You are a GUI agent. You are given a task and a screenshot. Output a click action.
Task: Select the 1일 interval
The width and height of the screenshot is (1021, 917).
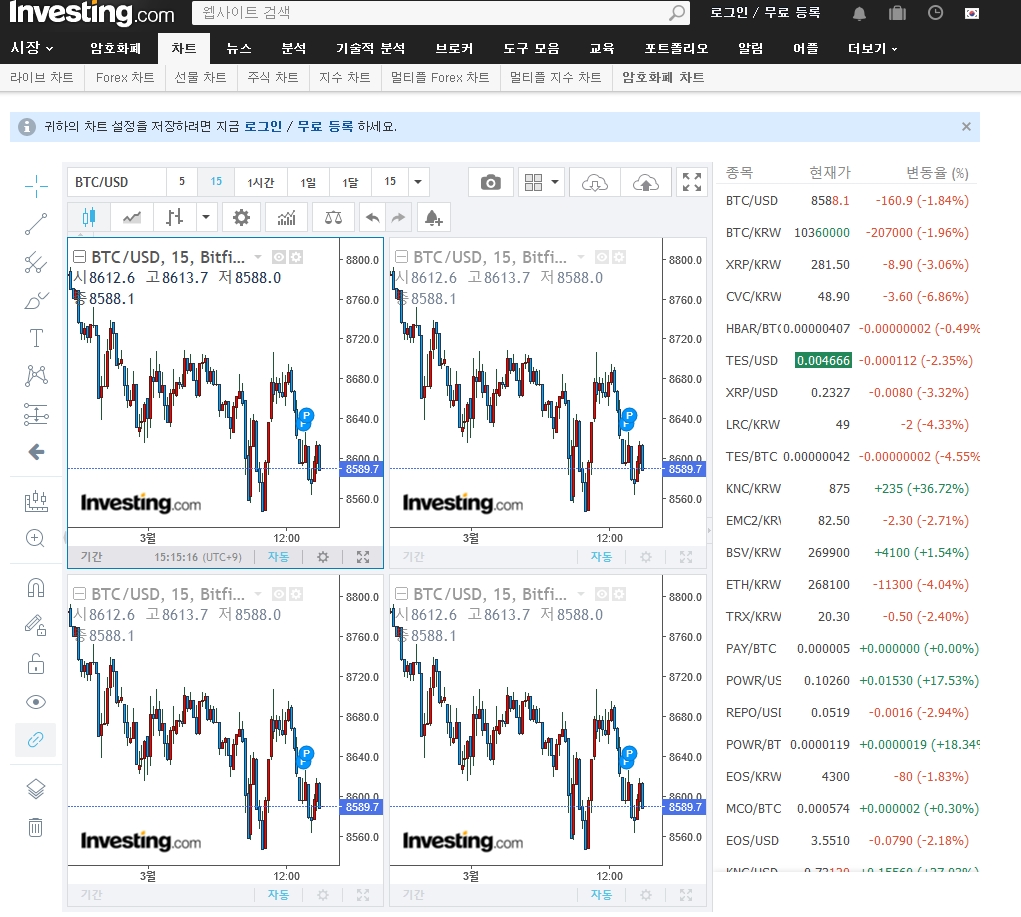pyautogui.click(x=308, y=182)
